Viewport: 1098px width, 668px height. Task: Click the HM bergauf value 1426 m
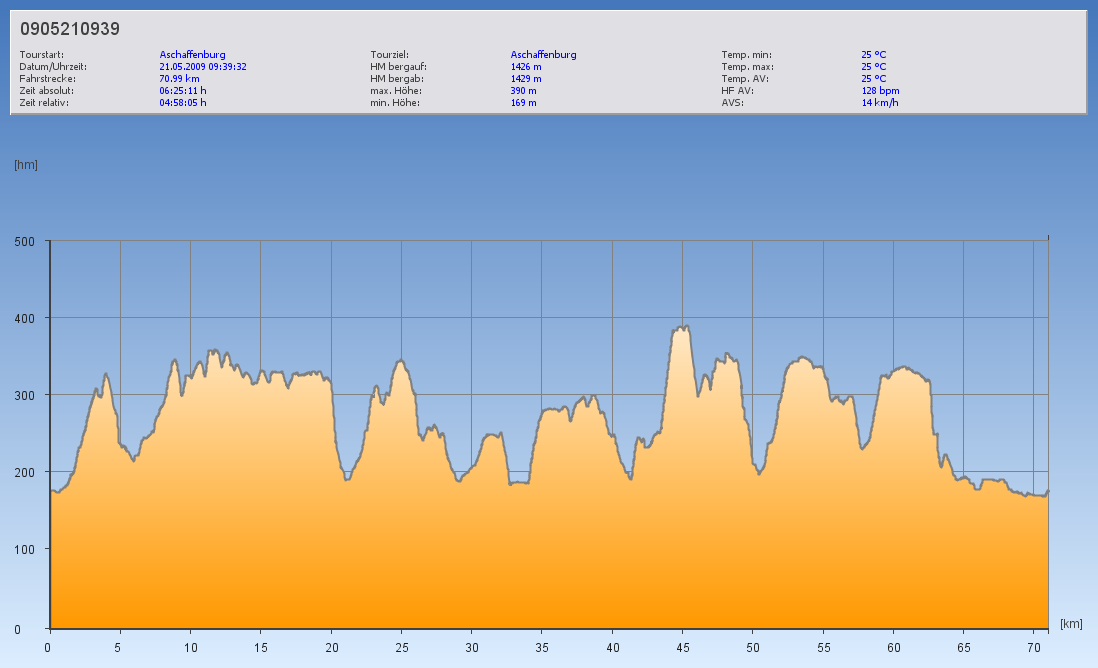526,67
